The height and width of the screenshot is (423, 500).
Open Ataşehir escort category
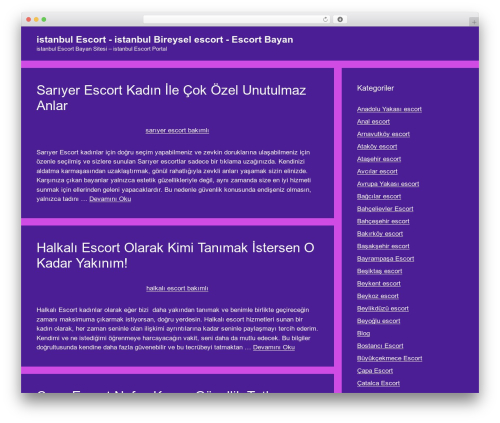[379, 159]
